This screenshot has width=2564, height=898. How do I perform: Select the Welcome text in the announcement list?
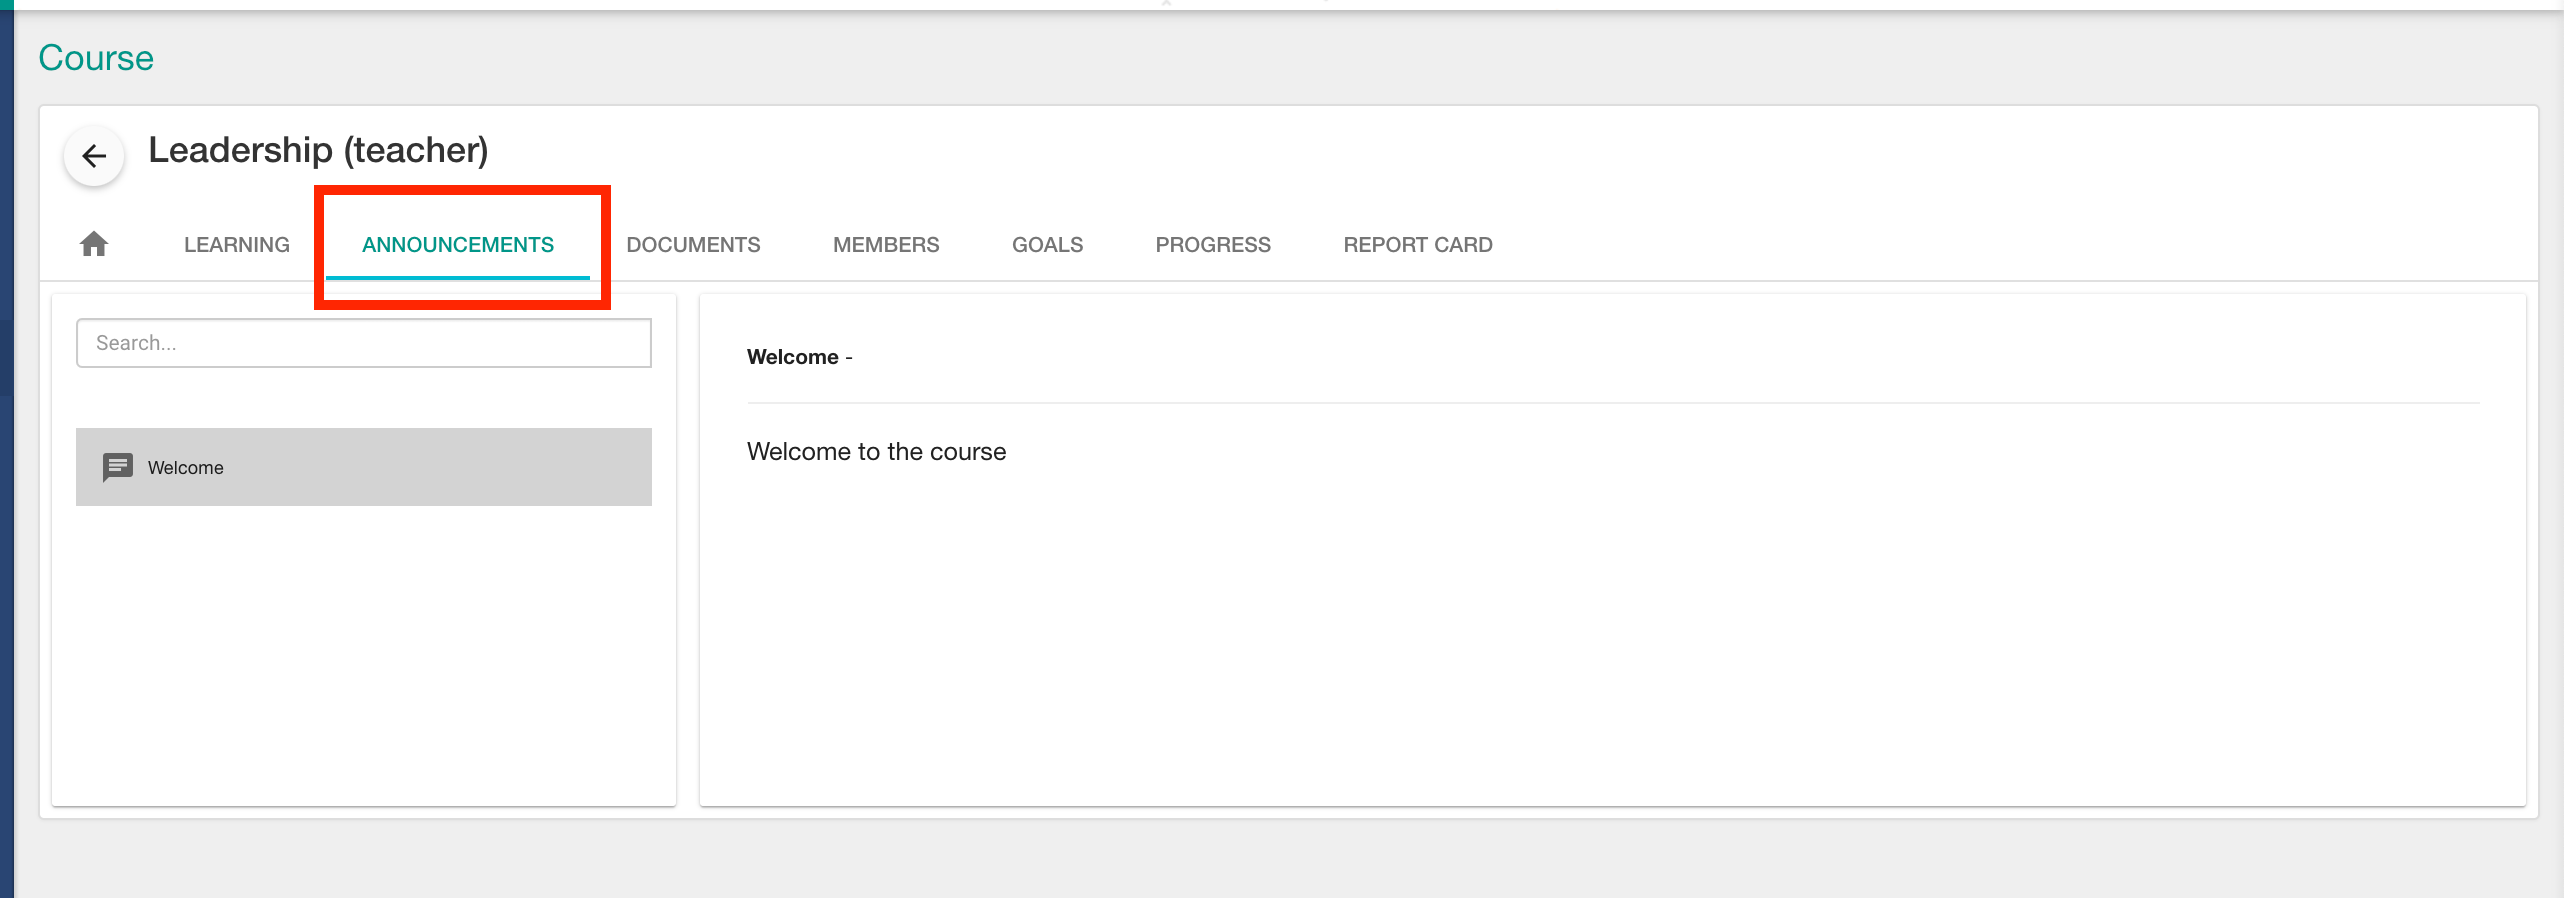coord(186,468)
